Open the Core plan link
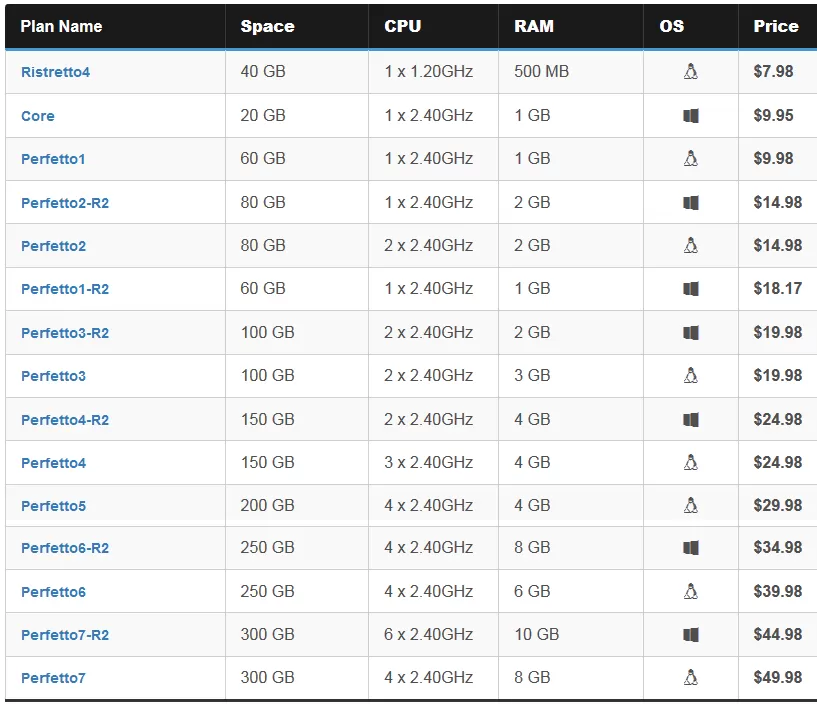 [x=38, y=116]
